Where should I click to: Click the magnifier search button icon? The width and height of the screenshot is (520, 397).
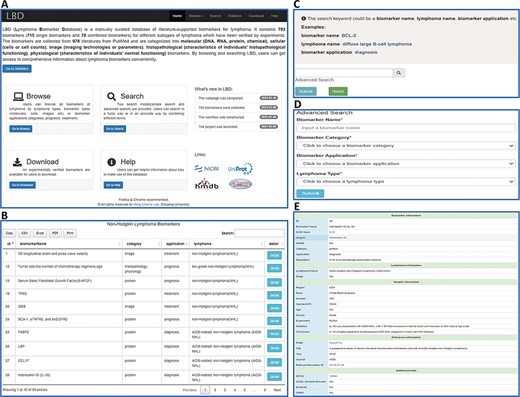pos(399,73)
